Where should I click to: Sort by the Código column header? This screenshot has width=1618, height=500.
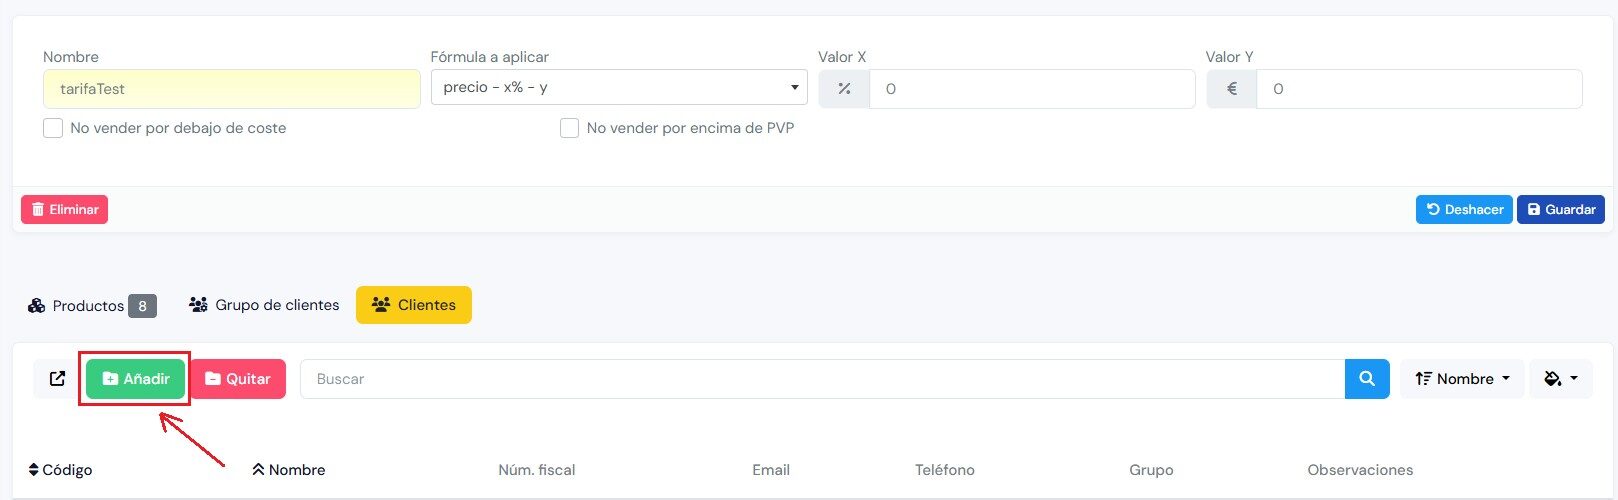click(61, 470)
